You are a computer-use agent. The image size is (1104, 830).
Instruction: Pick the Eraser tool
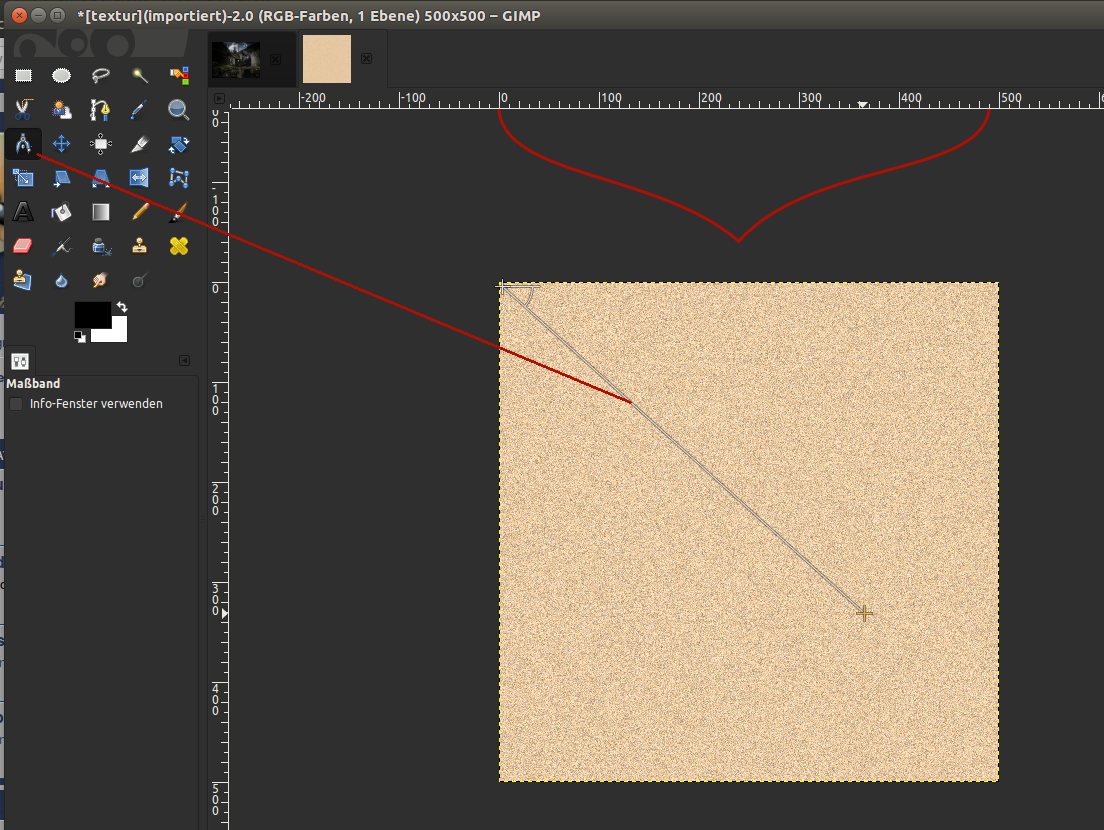coord(23,246)
